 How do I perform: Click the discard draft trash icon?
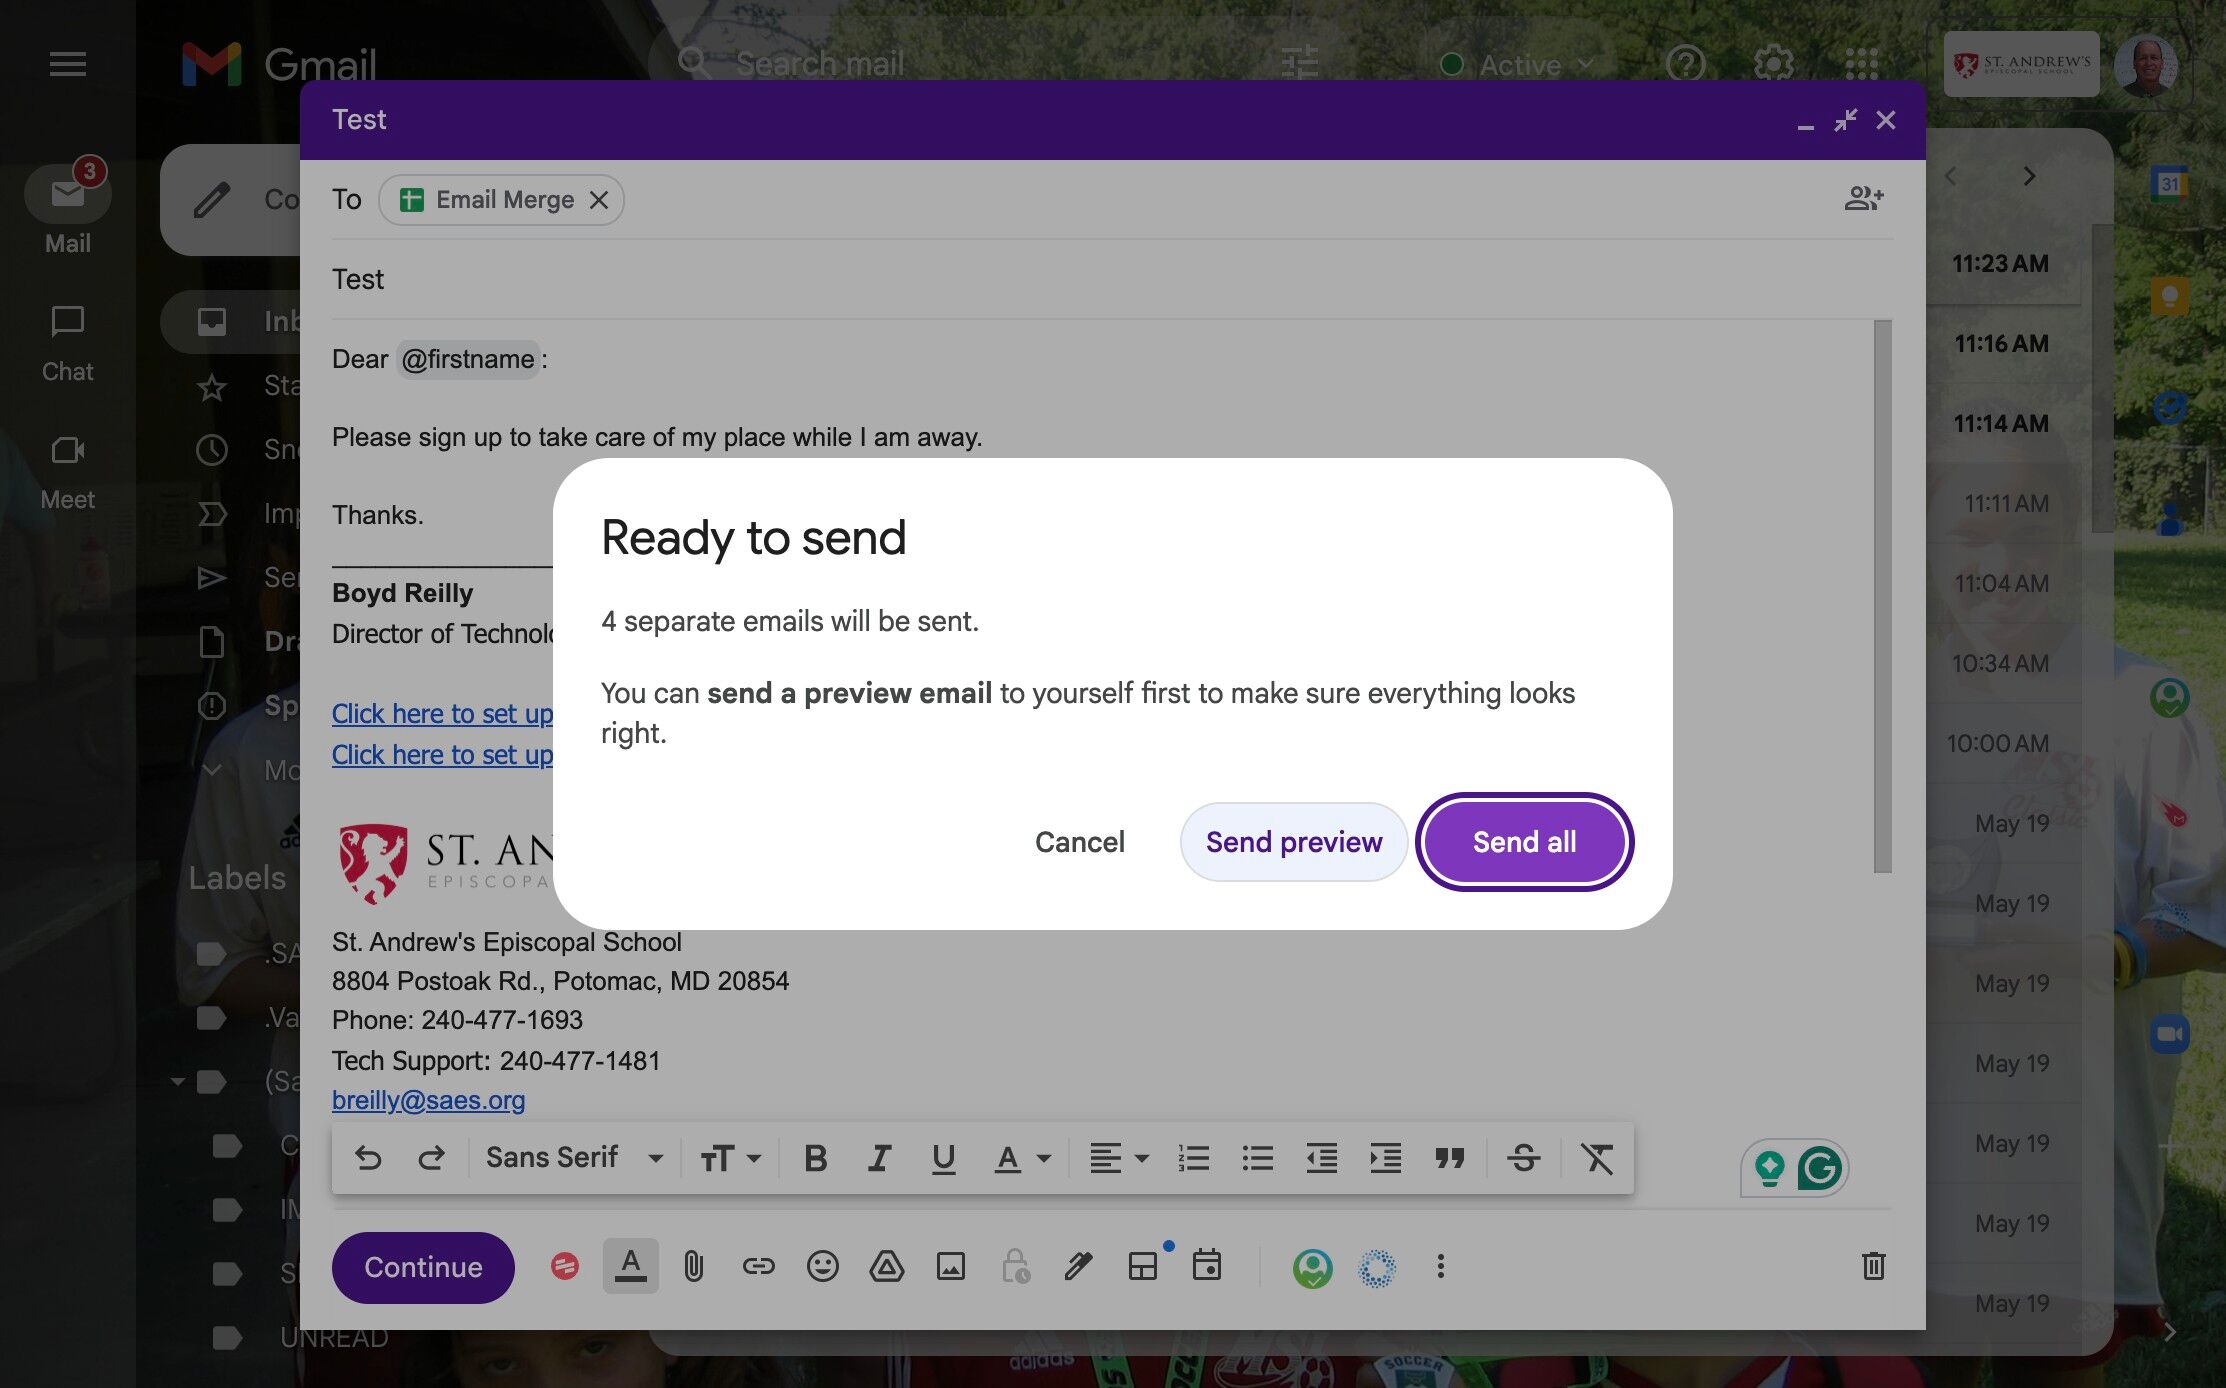click(x=1873, y=1267)
